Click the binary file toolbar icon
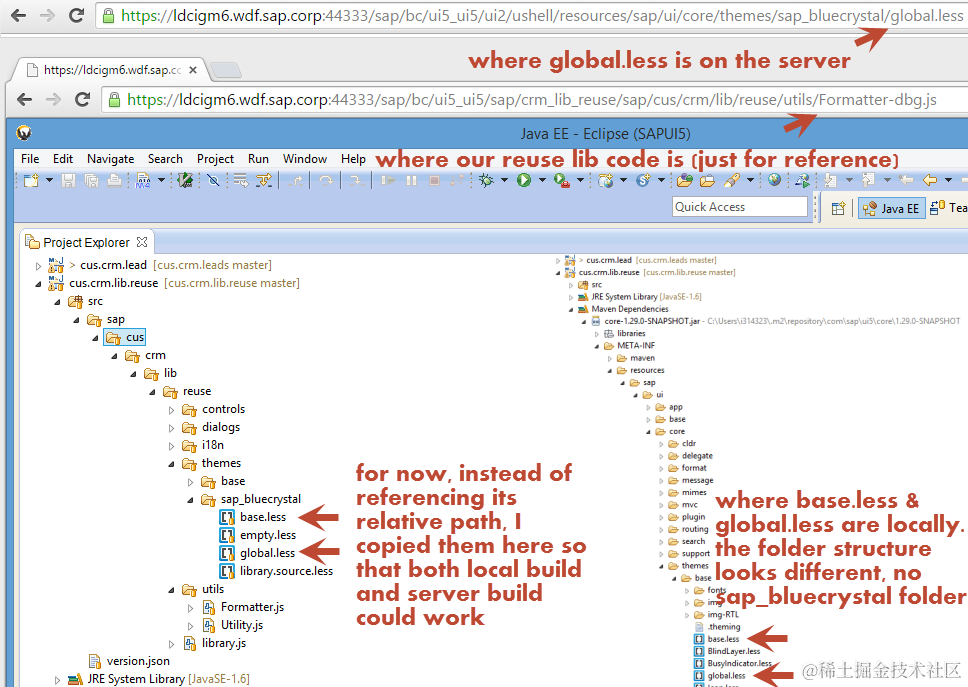The image size is (968, 687). [143, 180]
